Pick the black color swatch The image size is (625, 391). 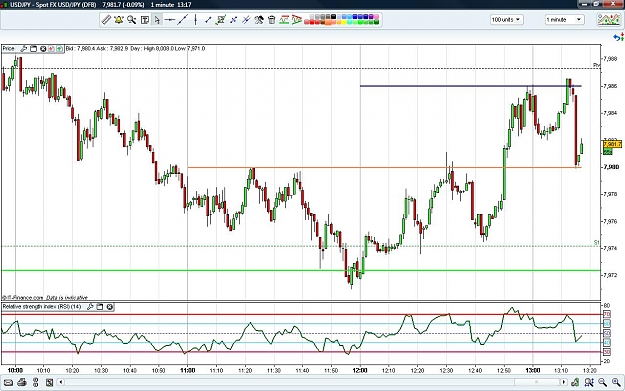point(333,16)
